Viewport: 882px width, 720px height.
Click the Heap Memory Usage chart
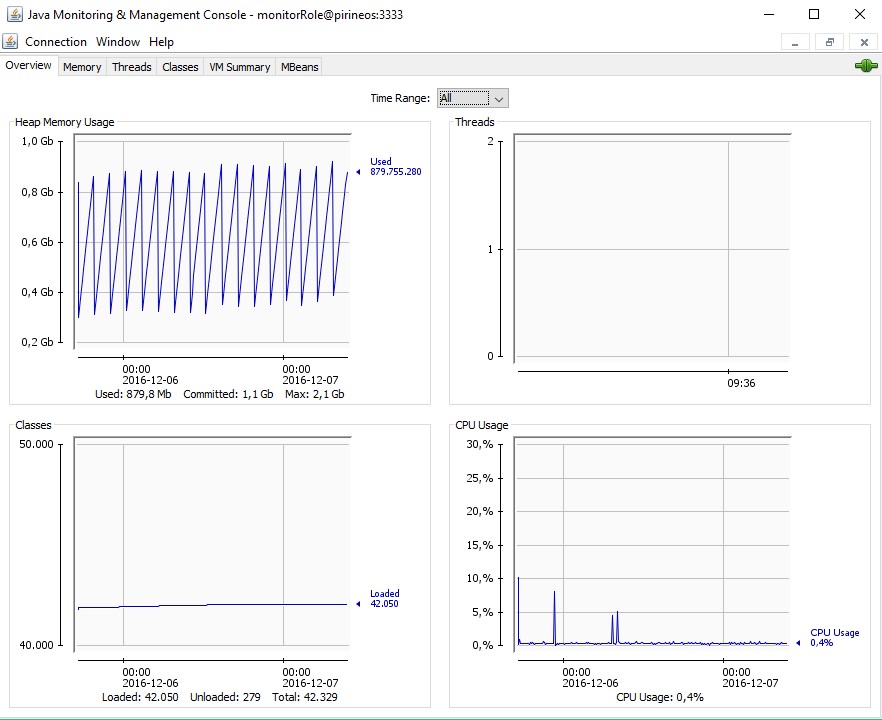tap(213, 241)
